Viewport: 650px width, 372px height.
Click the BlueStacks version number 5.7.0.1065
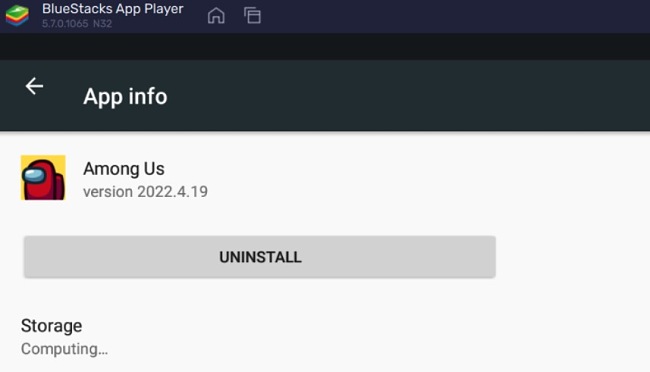pos(65,24)
